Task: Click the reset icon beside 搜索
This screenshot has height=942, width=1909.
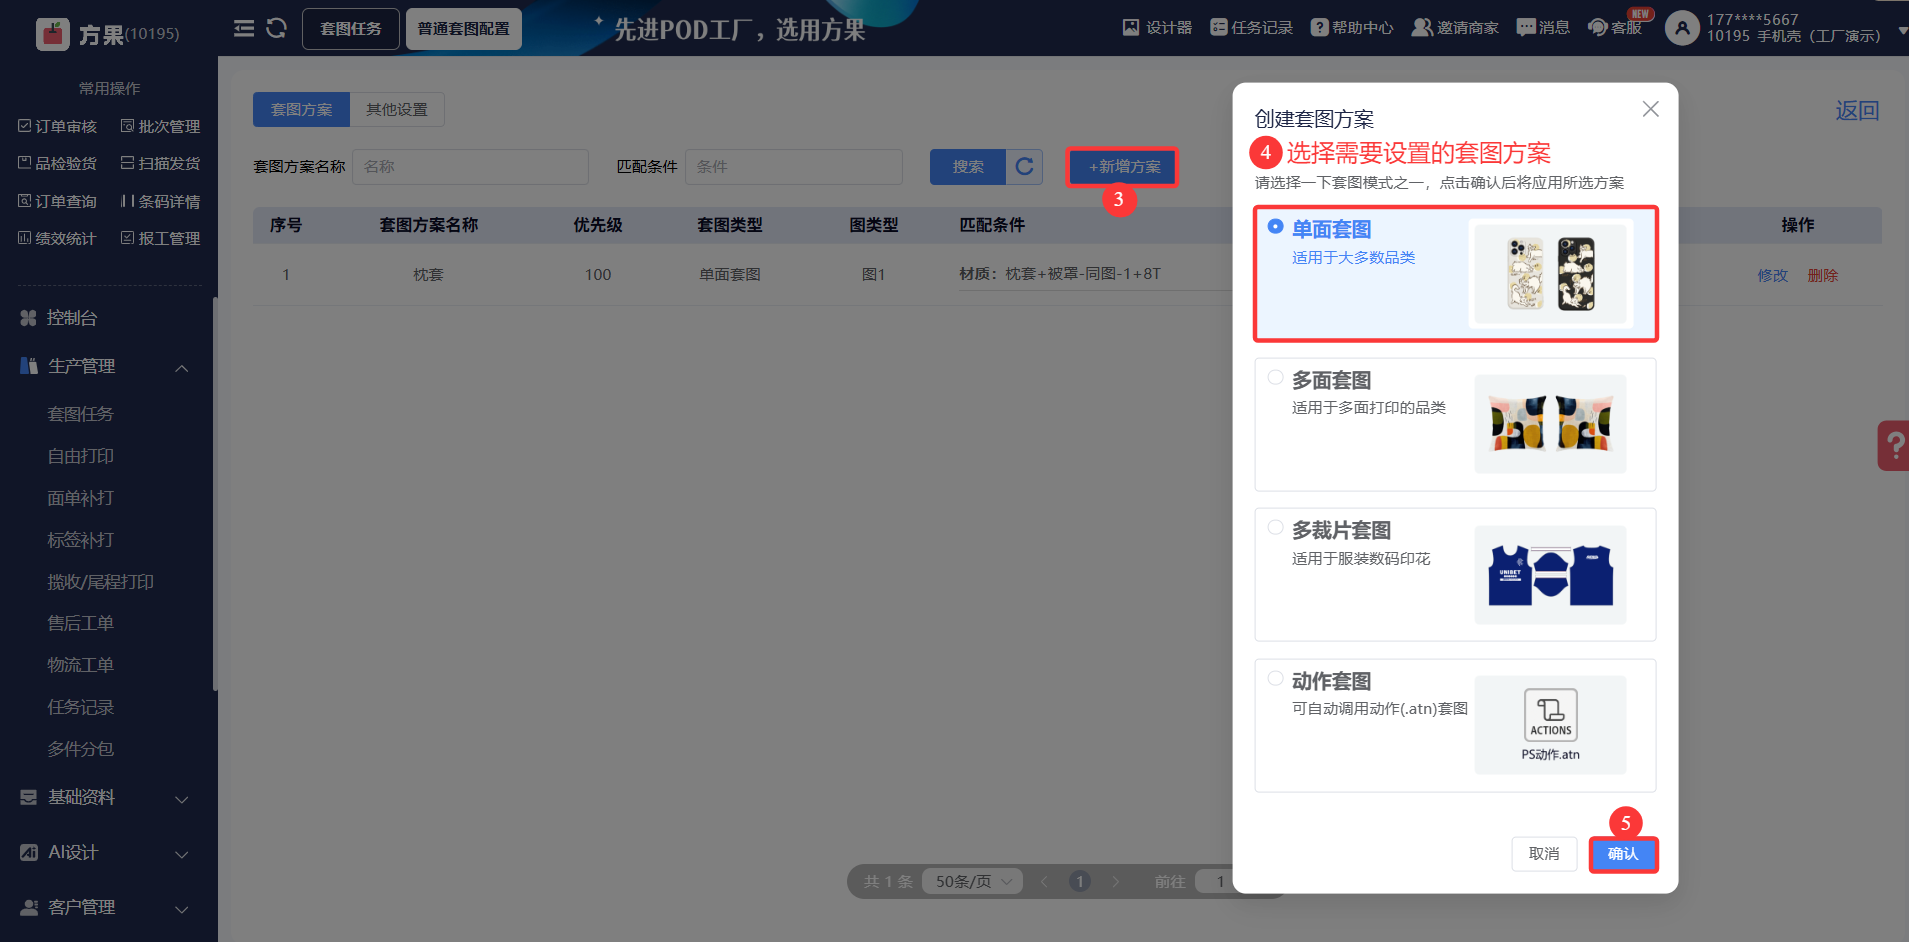Action: 1024,167
